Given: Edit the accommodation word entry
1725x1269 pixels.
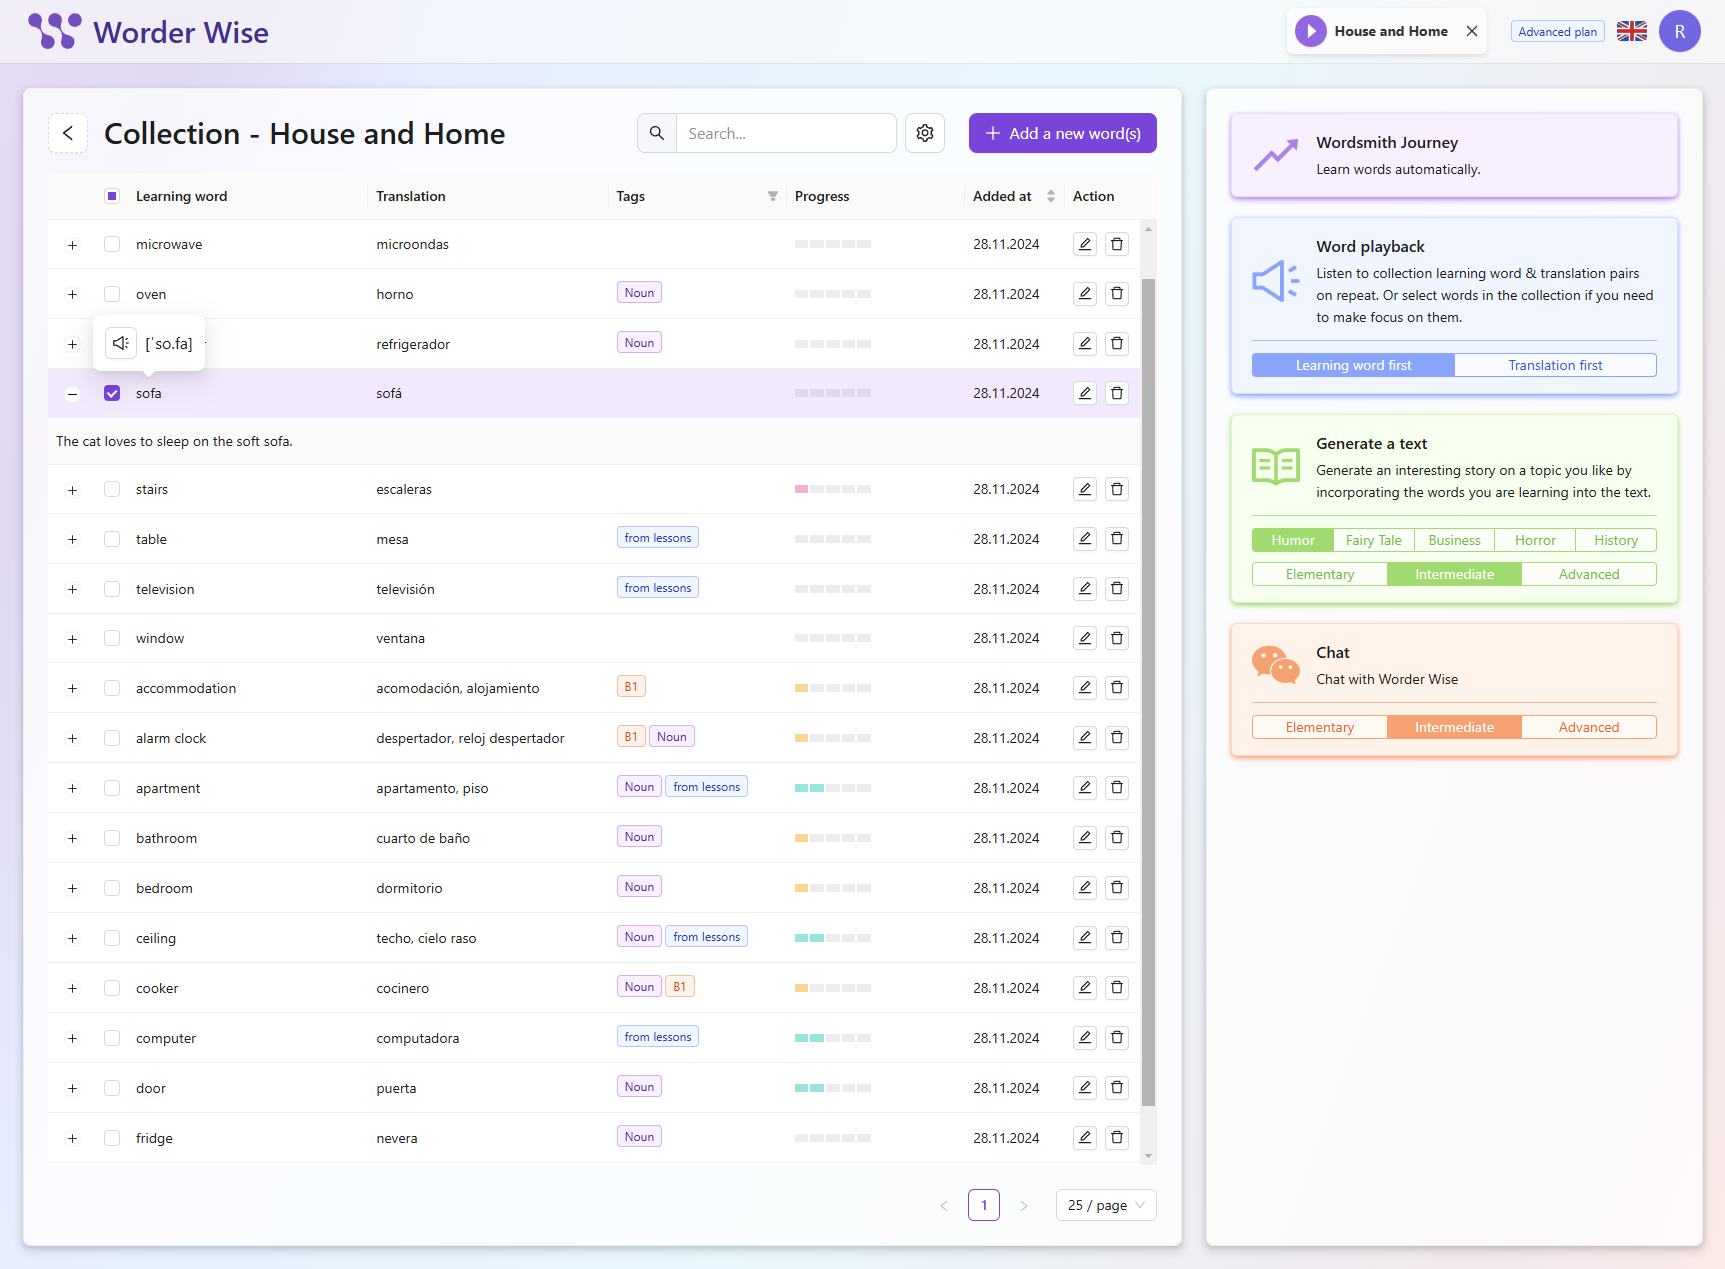Looking at the screenshot, I should (x=1085, y=688).
